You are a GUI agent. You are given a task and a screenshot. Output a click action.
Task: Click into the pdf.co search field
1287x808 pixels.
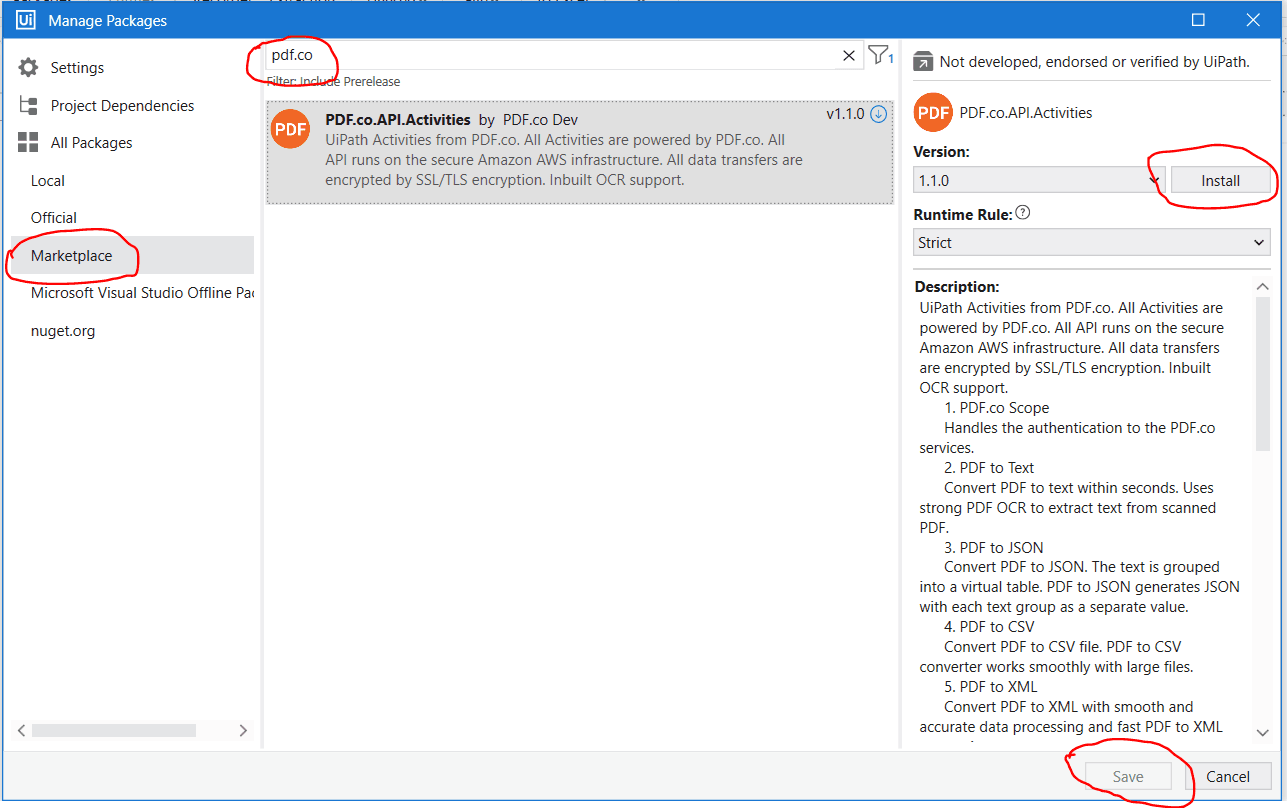(x=550, y=56)
